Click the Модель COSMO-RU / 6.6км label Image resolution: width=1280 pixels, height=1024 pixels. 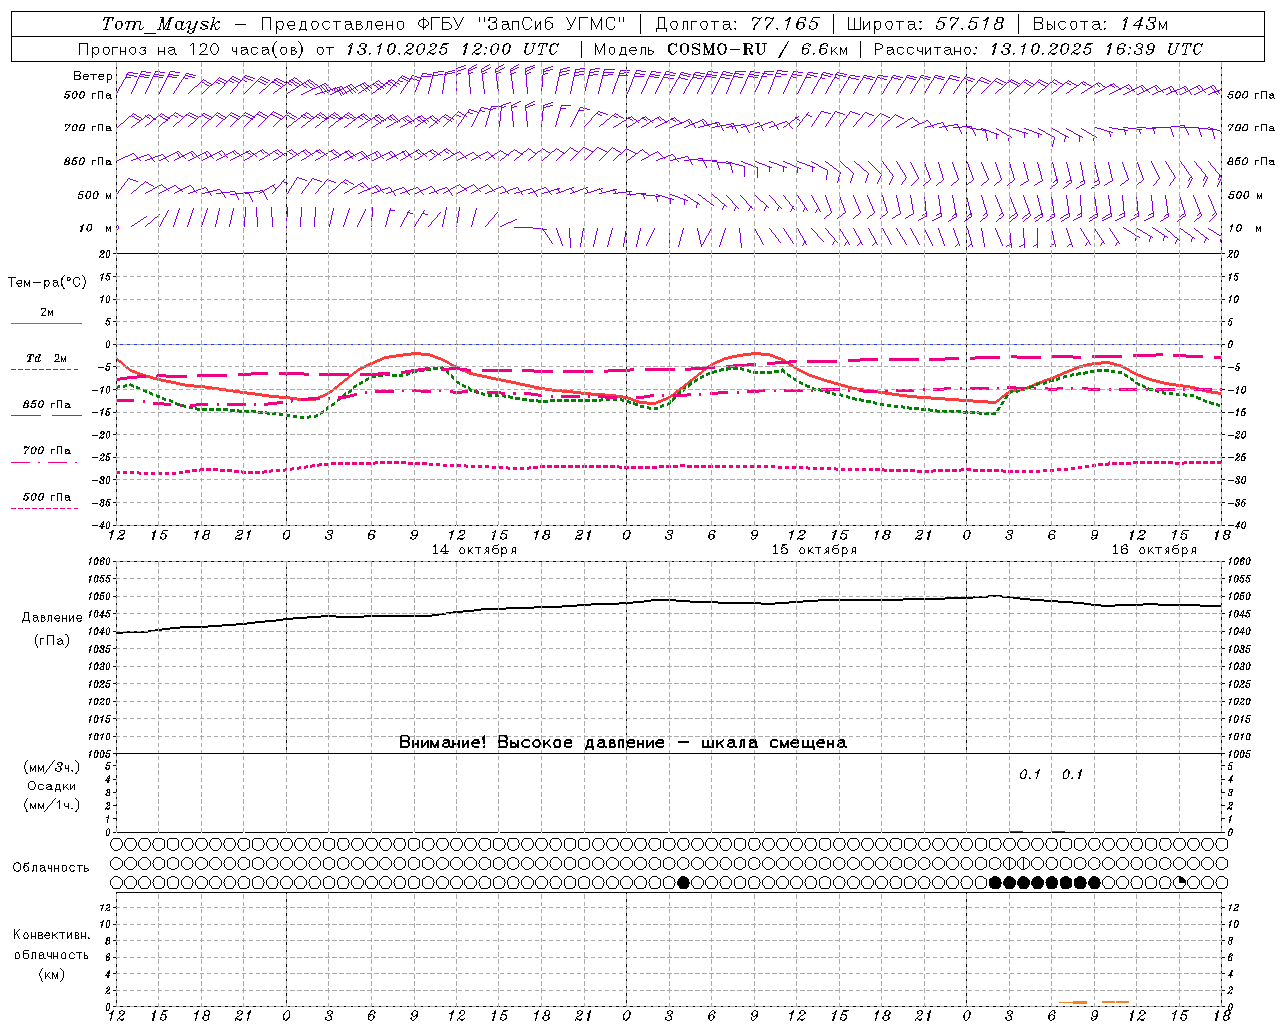click(x=721, y=49)
